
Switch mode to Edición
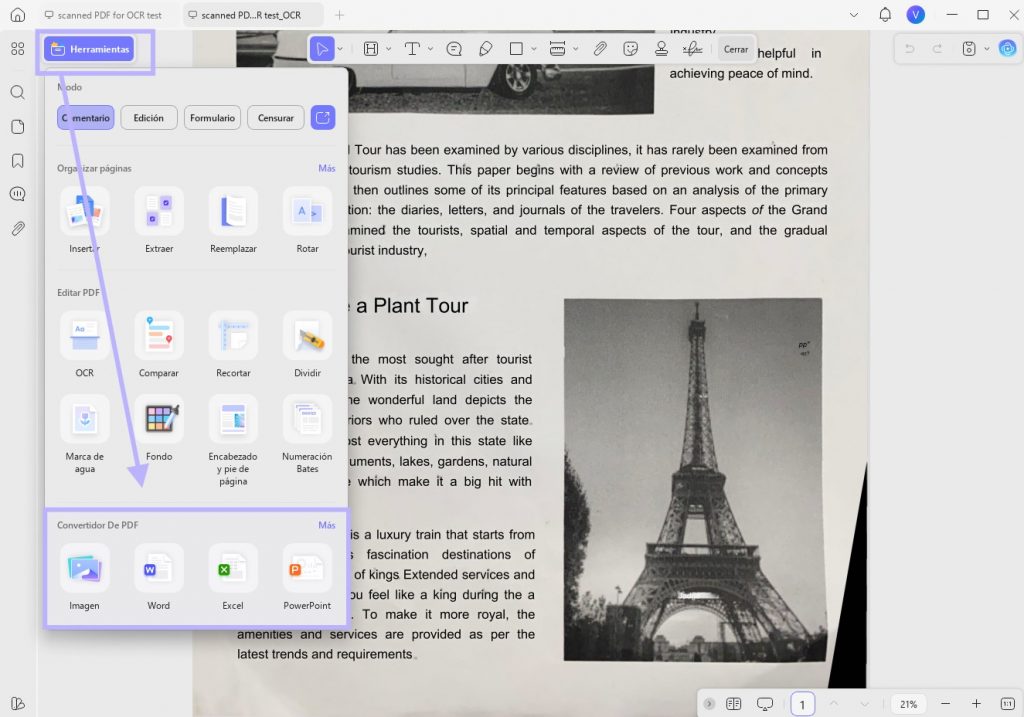[x=149, y=118]
